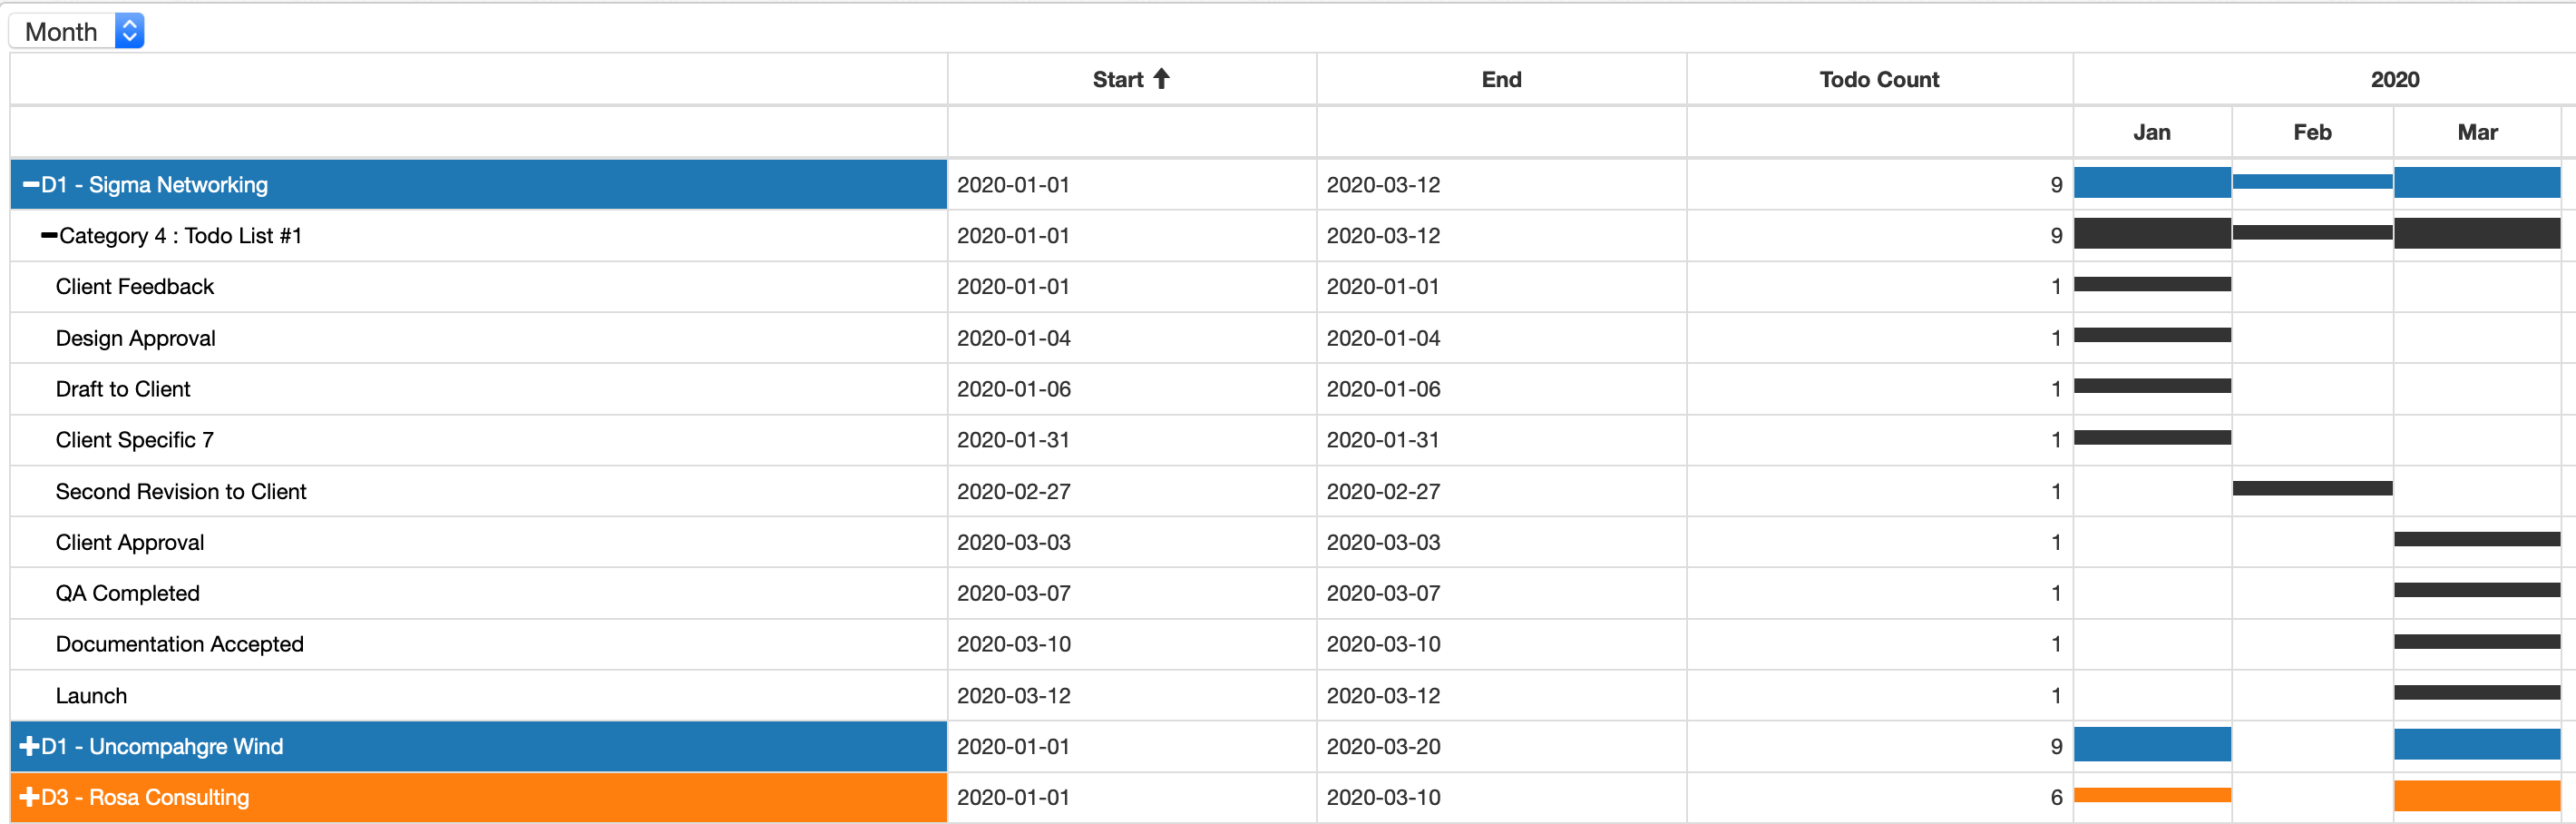Click the Start column sort arrow

[x=1162, y=78]
